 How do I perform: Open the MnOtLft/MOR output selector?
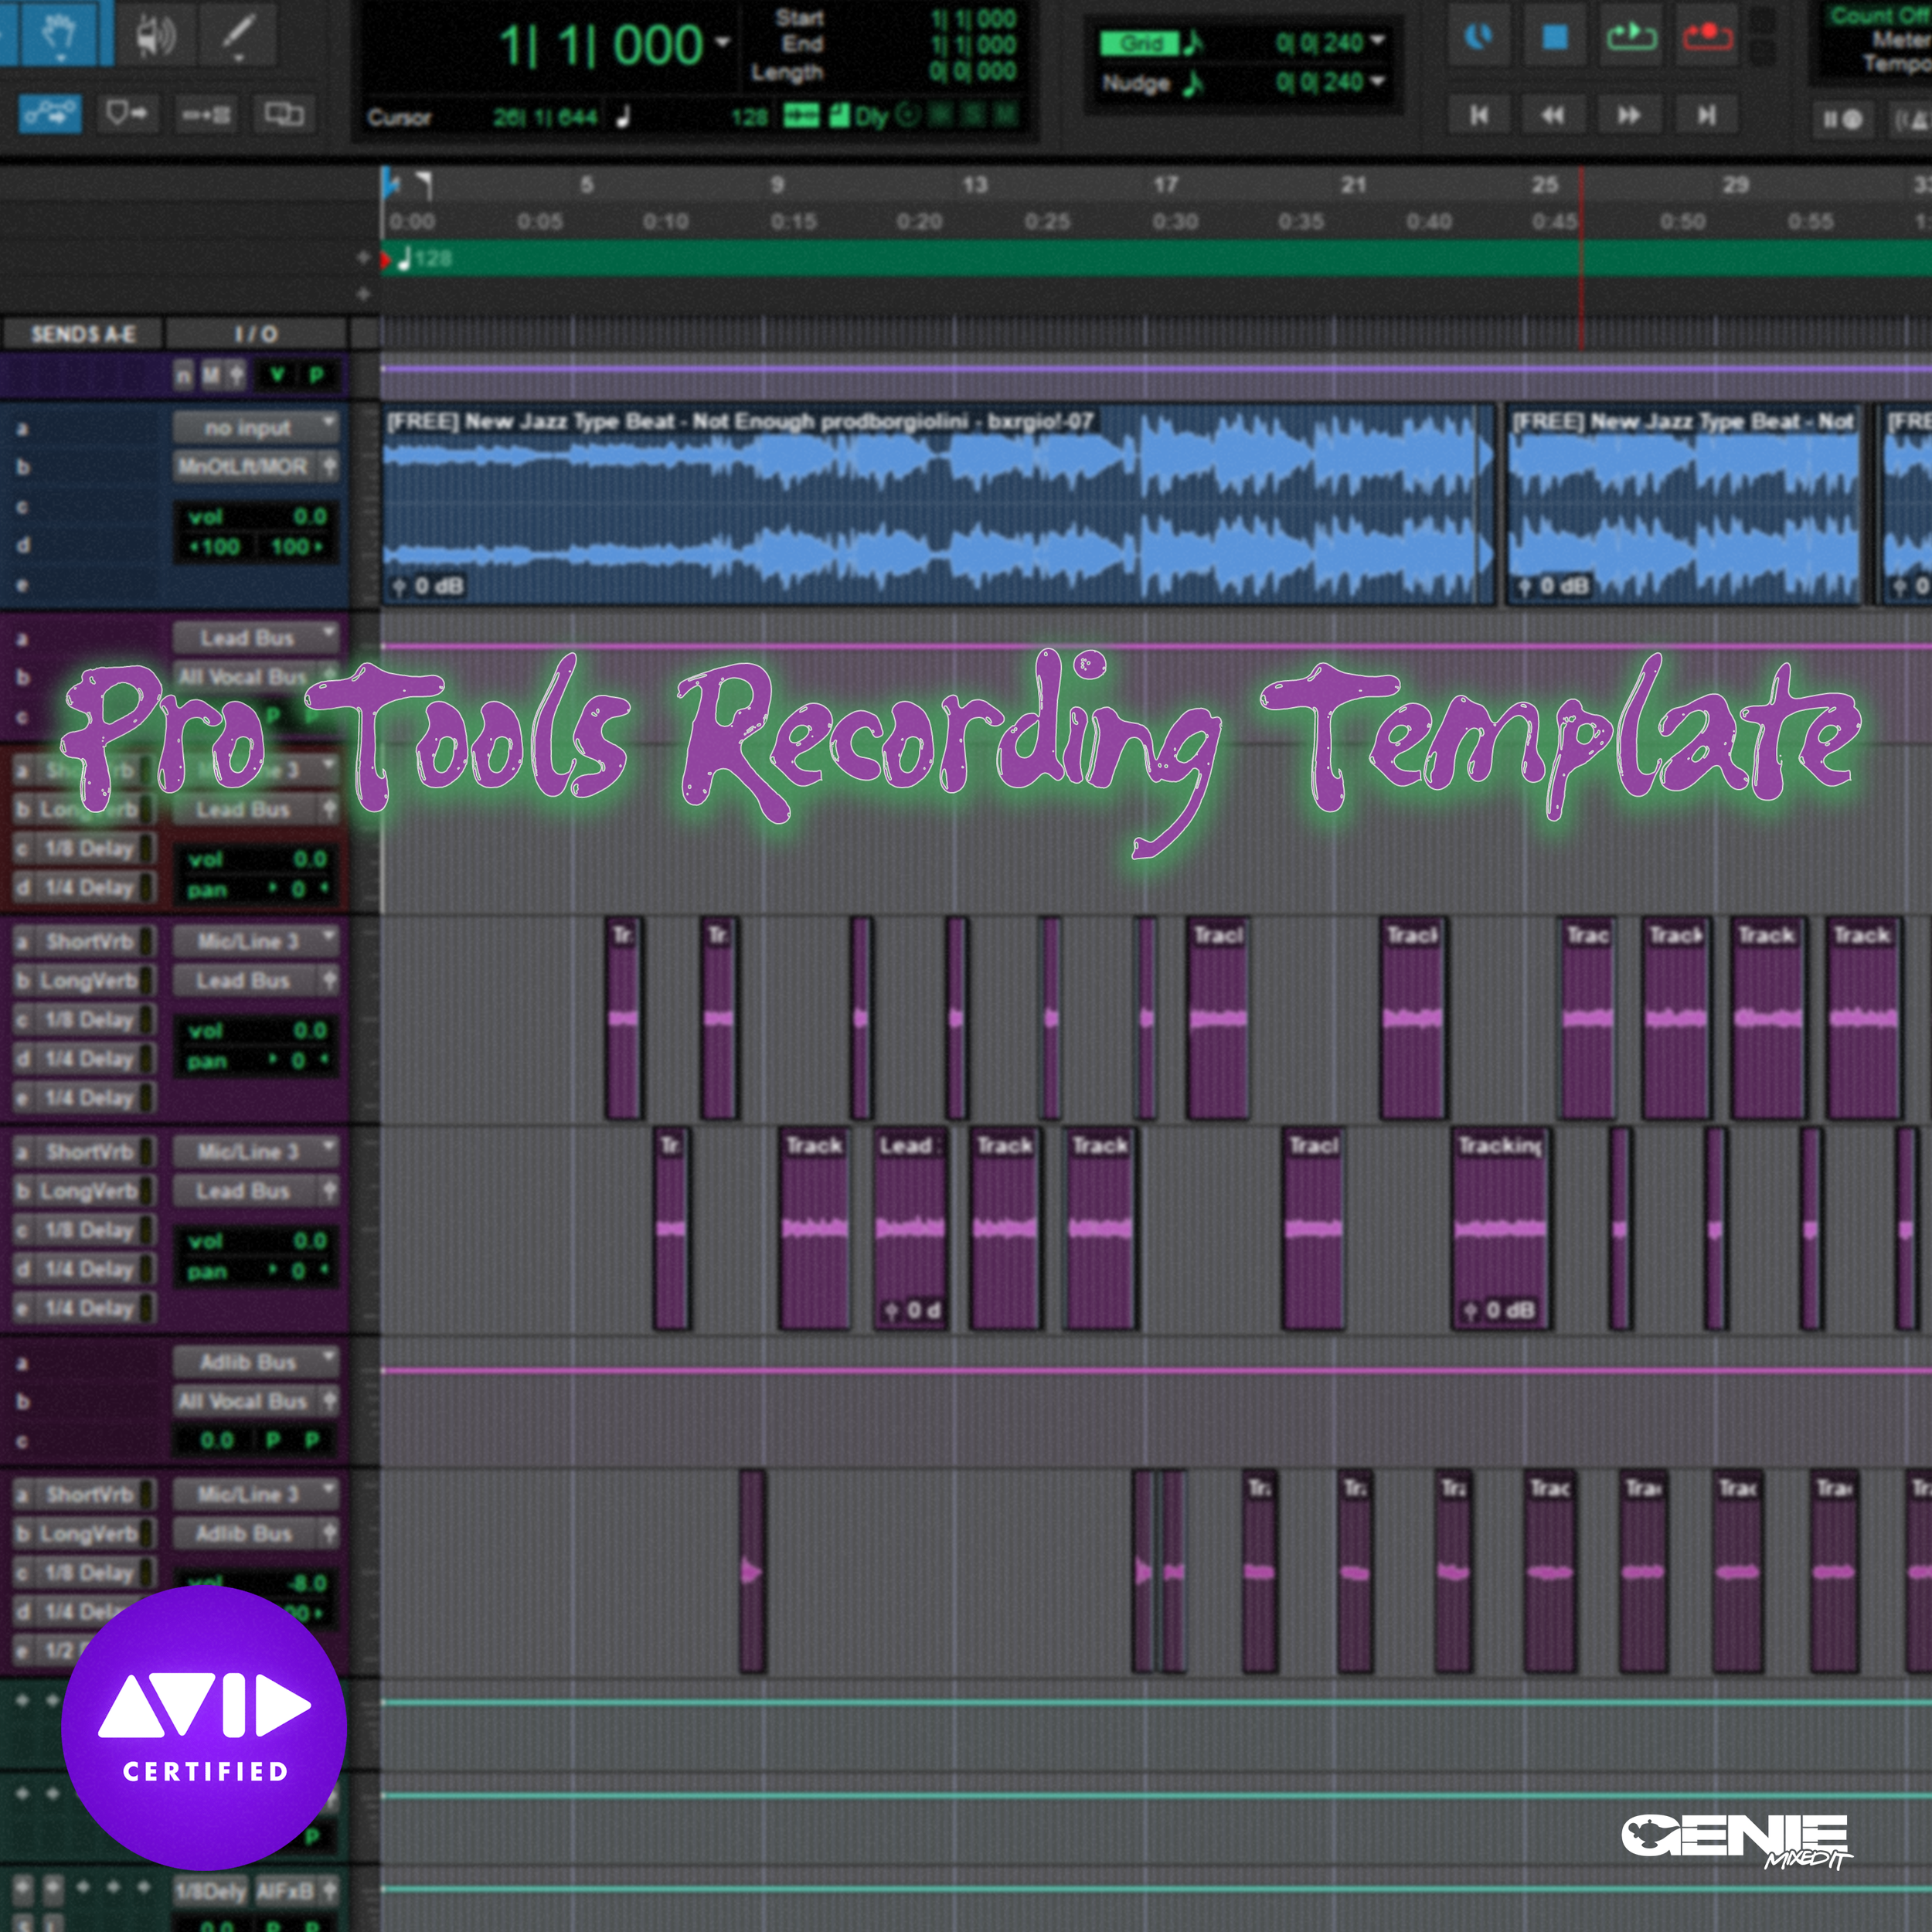pos(244,466)
